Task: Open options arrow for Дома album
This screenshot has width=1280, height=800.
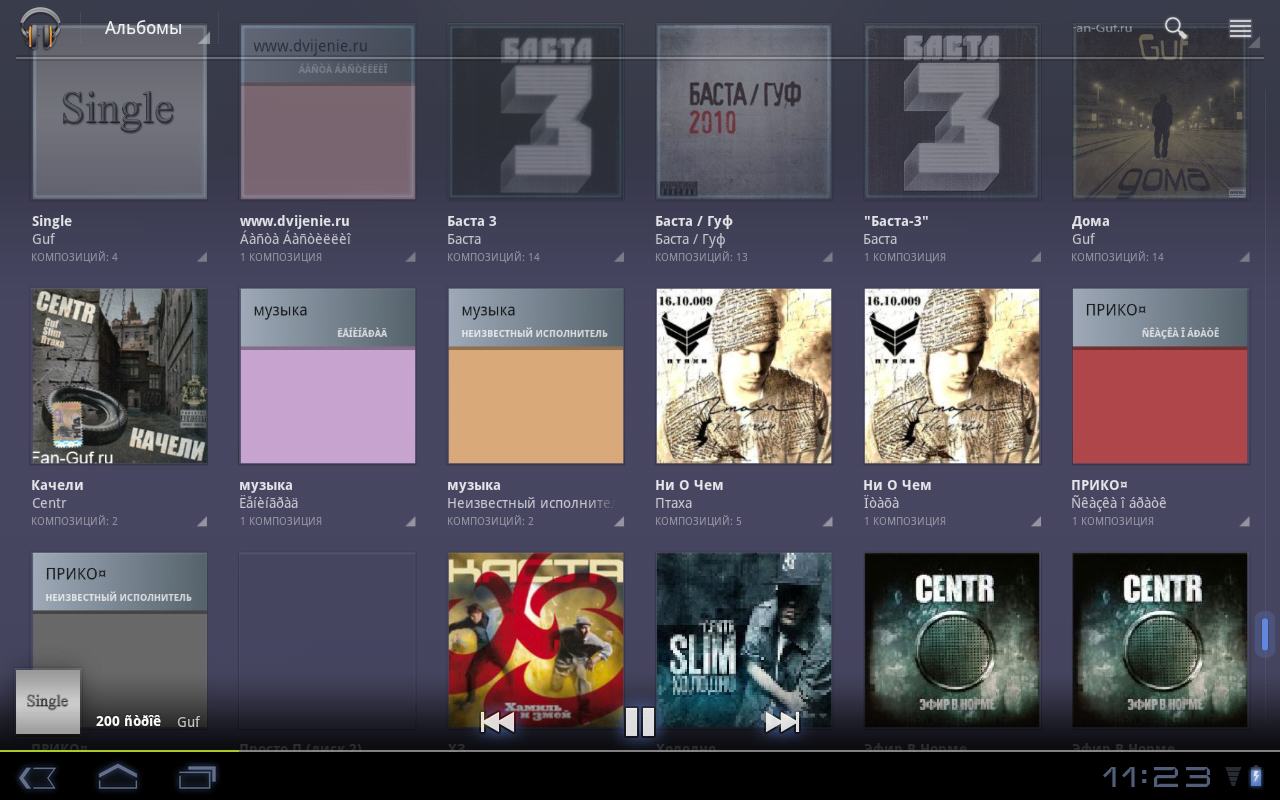Action: tap(1242, 257)
